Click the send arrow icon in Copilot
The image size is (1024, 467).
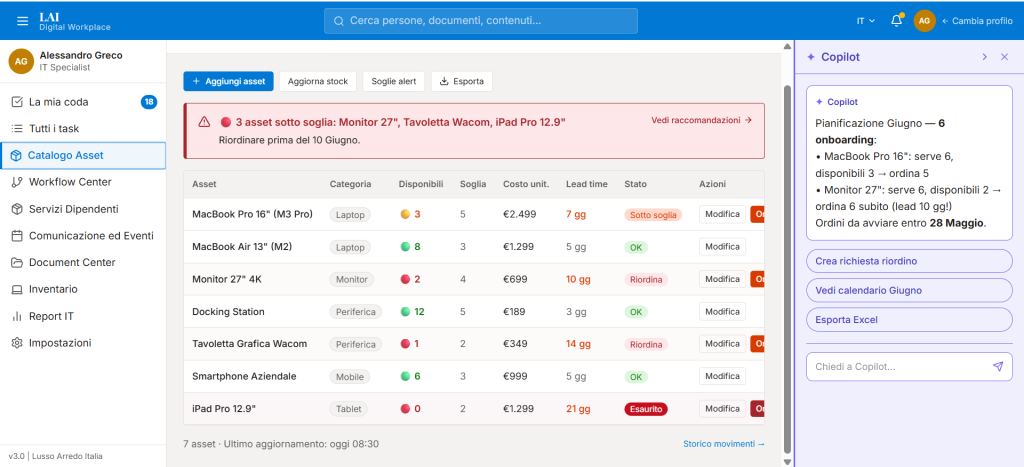997,366
